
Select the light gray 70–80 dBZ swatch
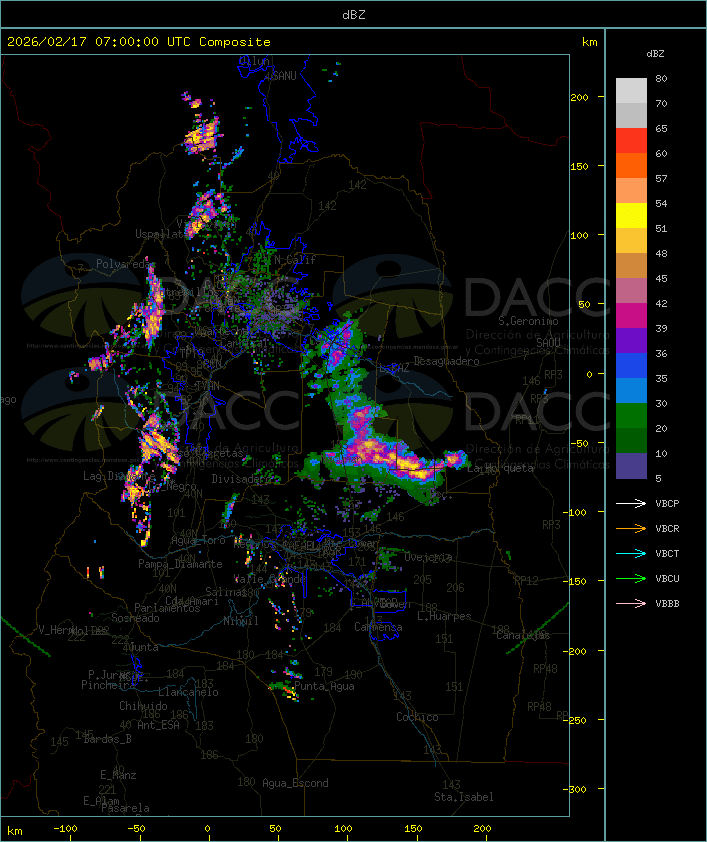631,90
